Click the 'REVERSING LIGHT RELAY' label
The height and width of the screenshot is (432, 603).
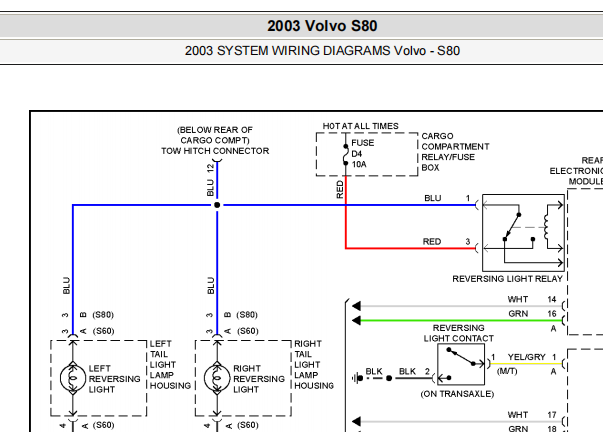(x=507, y=279)
